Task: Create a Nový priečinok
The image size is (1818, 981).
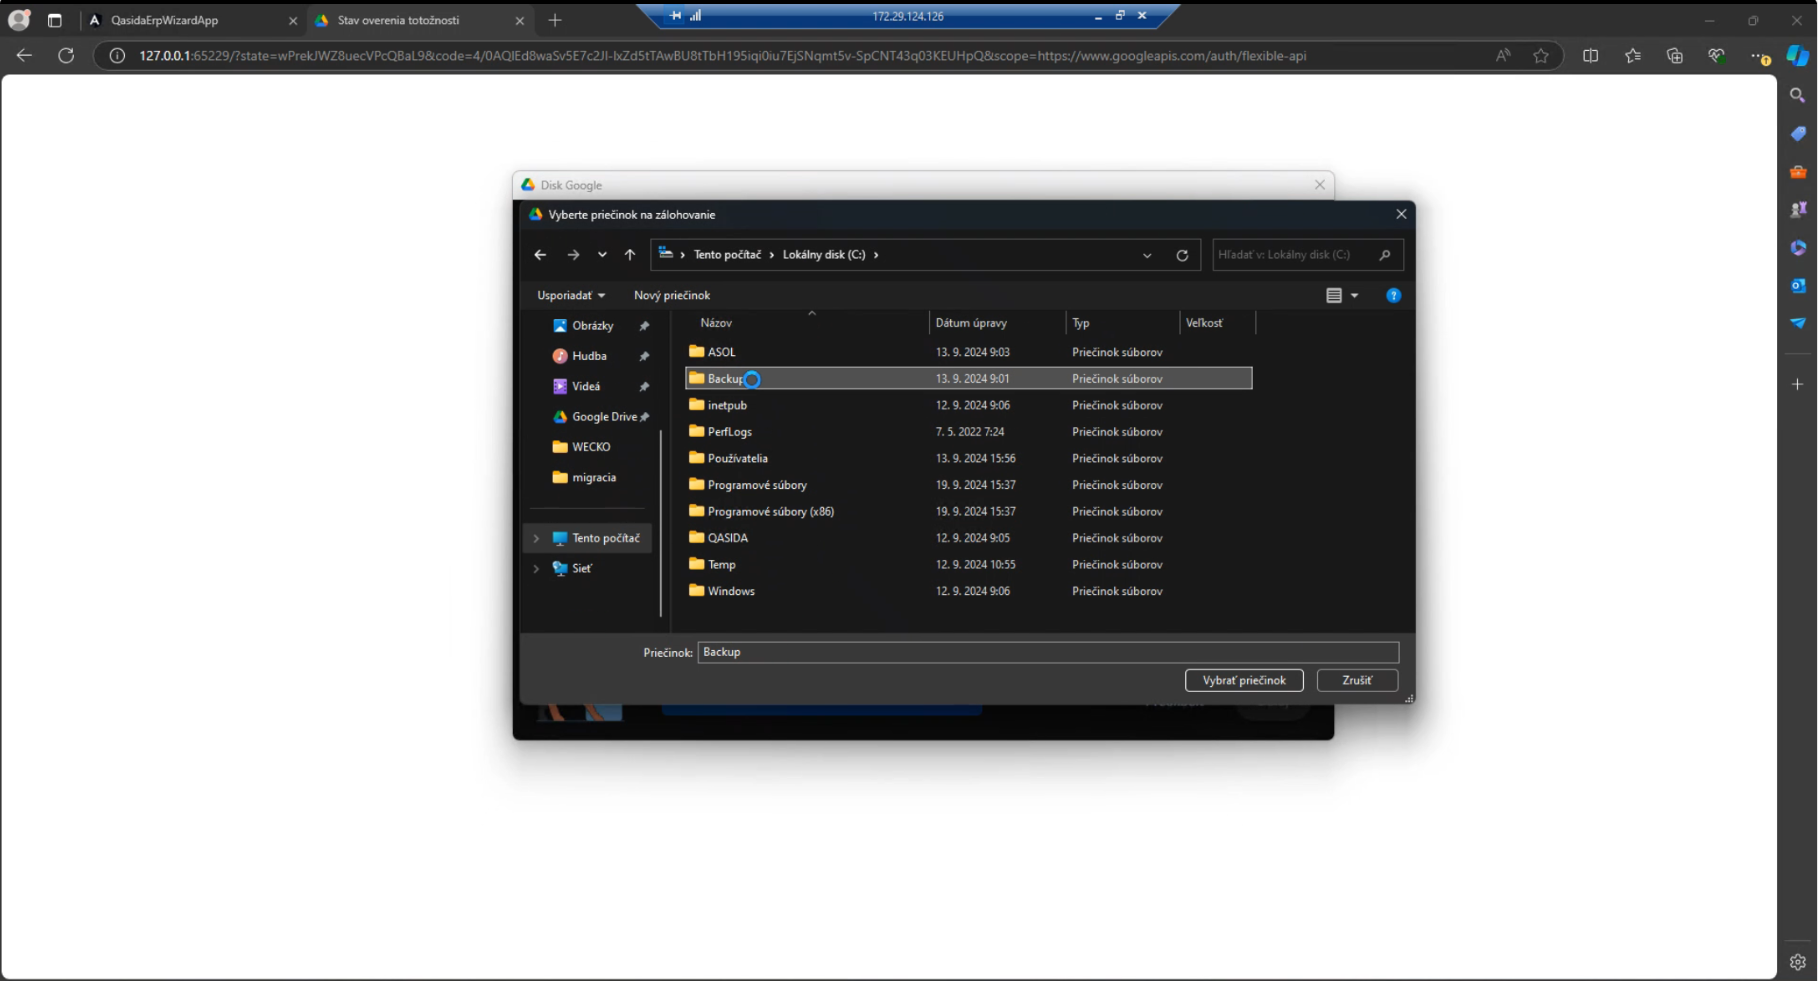Action: pyautogui.click(x=672, y=295)
